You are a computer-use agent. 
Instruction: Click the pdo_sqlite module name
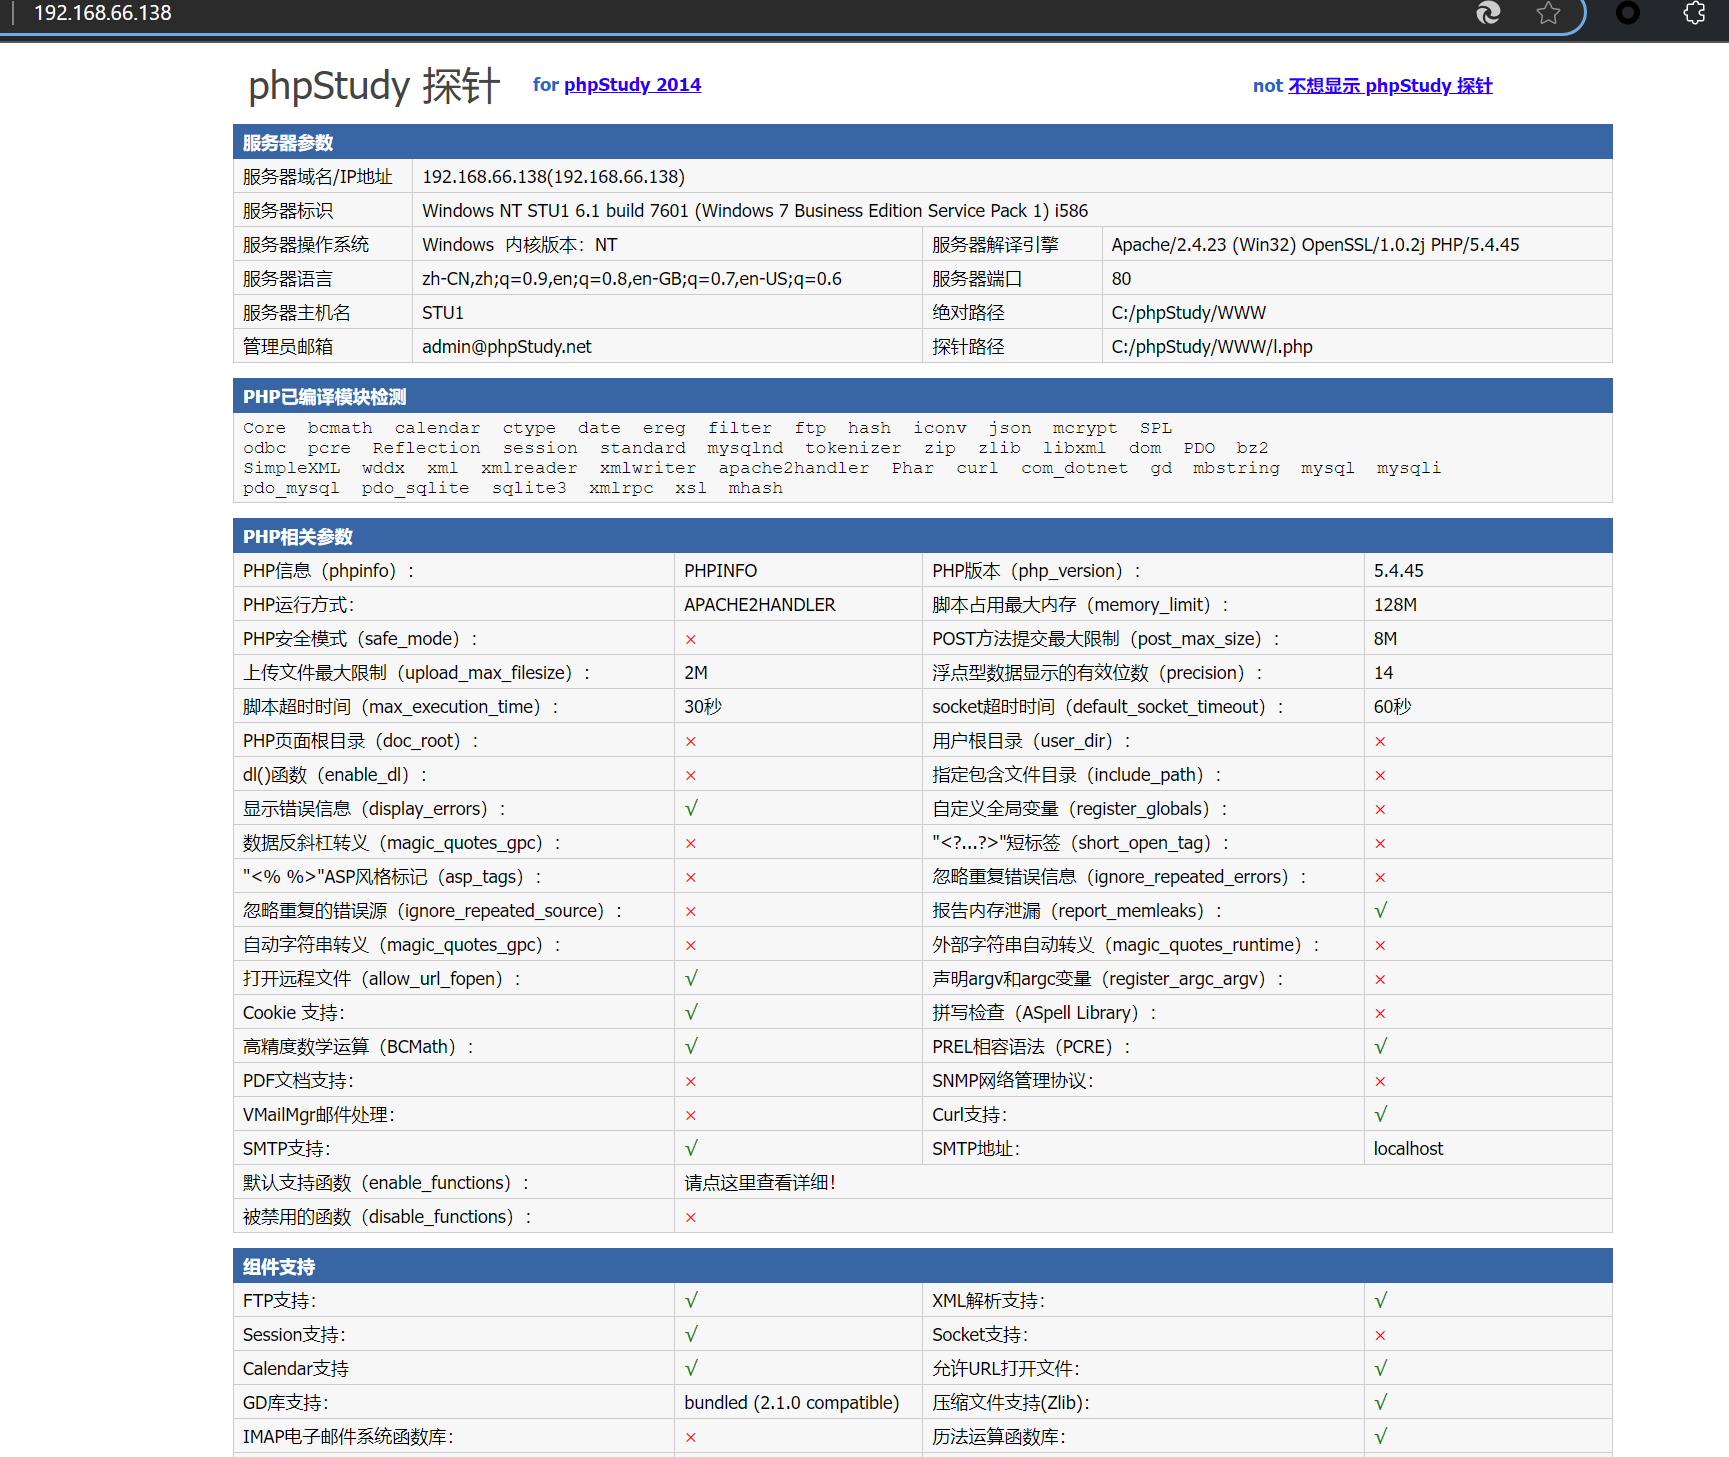415,488
